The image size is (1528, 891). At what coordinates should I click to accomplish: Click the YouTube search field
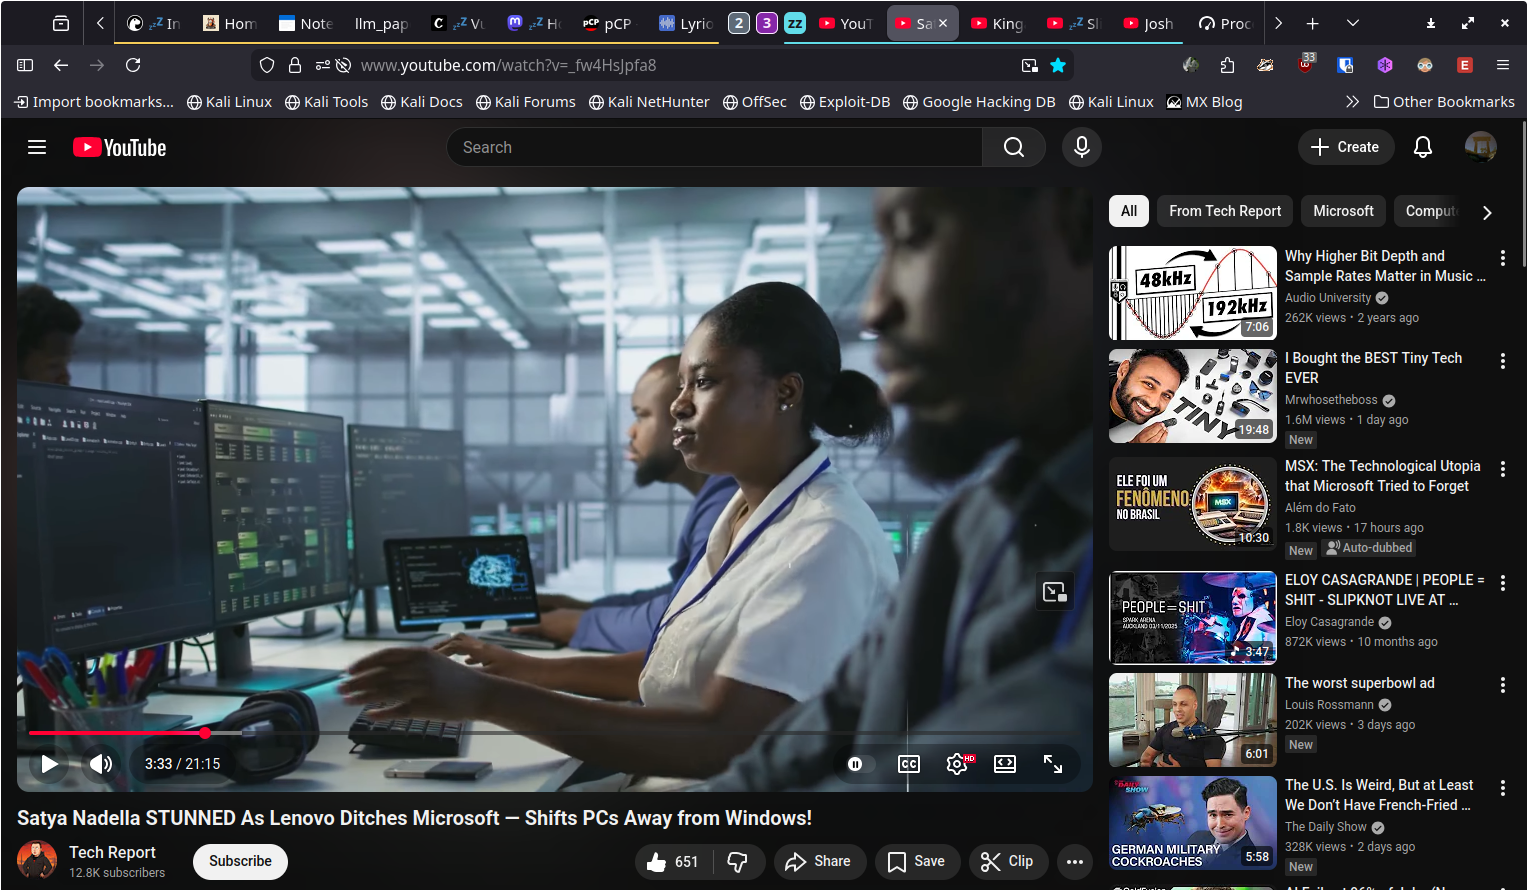pyautogui.click(x=715, y=147)
